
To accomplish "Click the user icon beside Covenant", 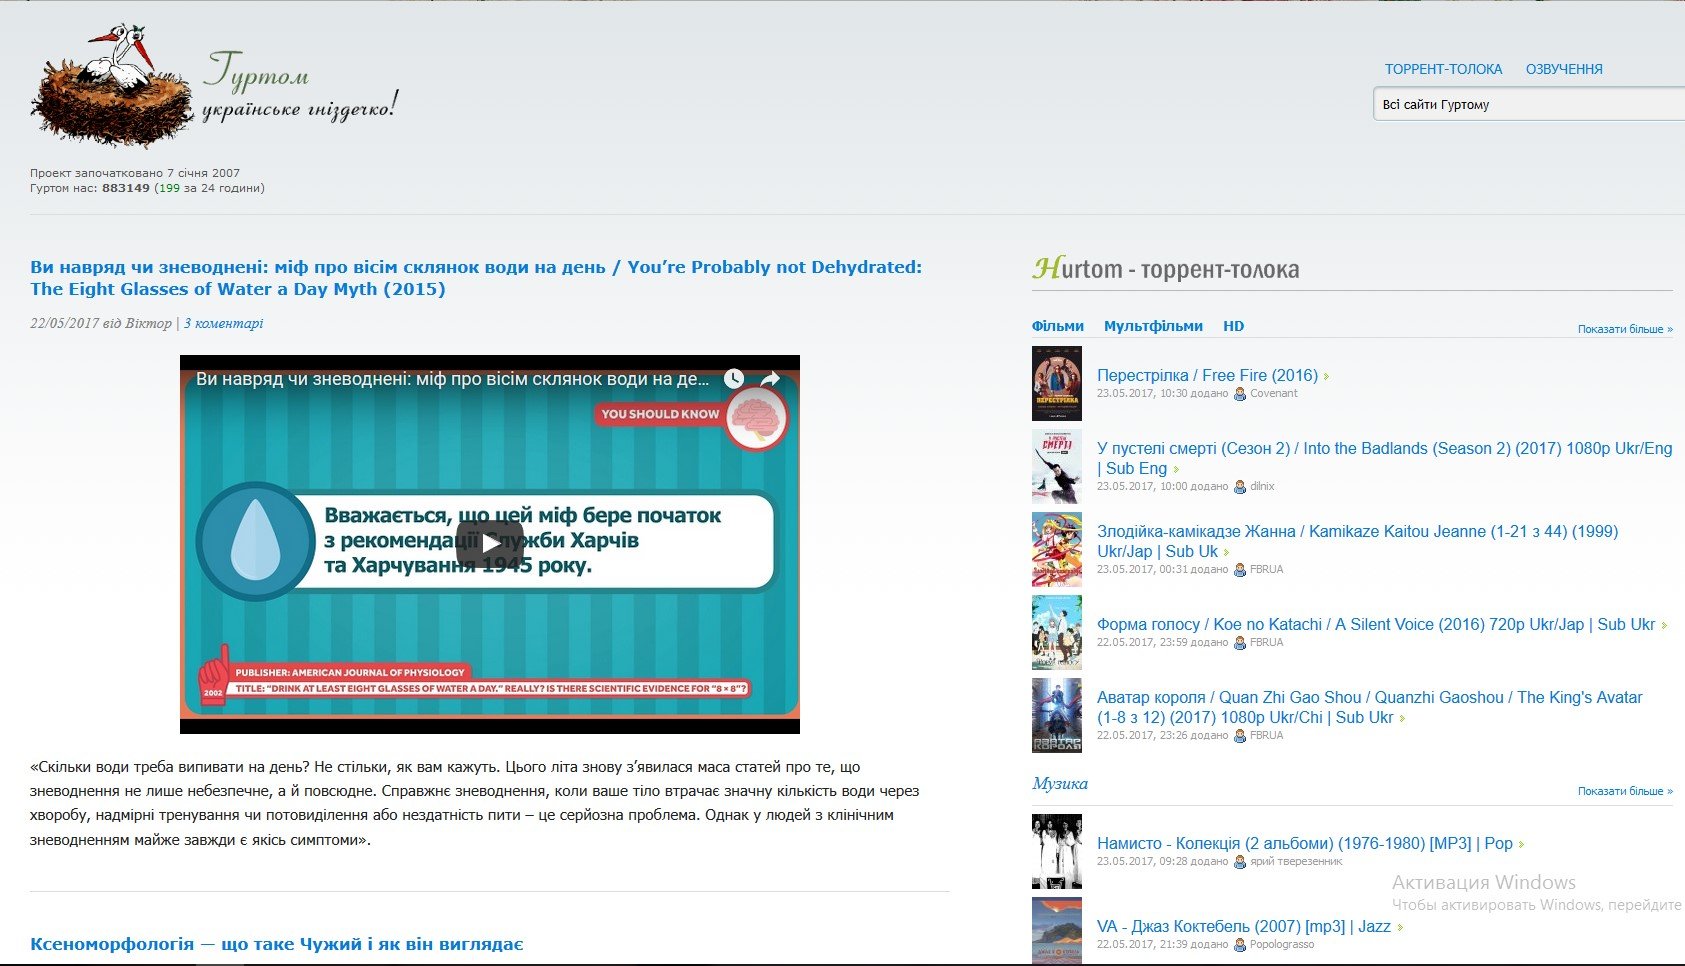I will click(x=1240, y=394).
